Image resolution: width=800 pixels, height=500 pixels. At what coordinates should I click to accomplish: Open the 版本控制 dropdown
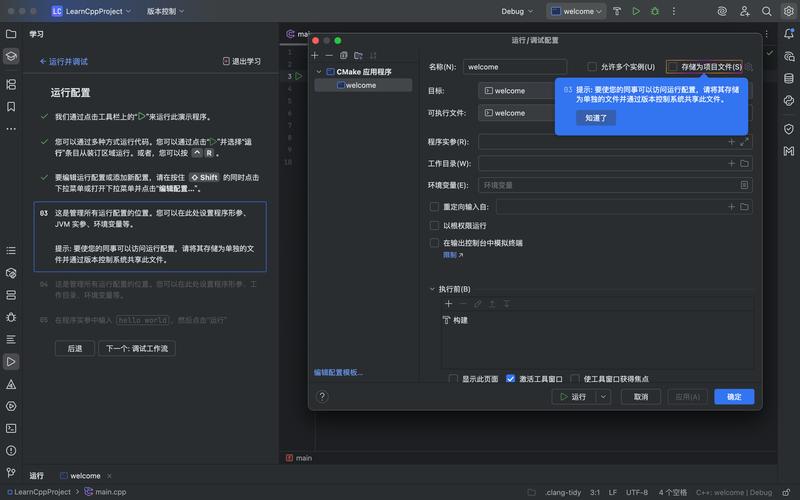pos(165,11)
